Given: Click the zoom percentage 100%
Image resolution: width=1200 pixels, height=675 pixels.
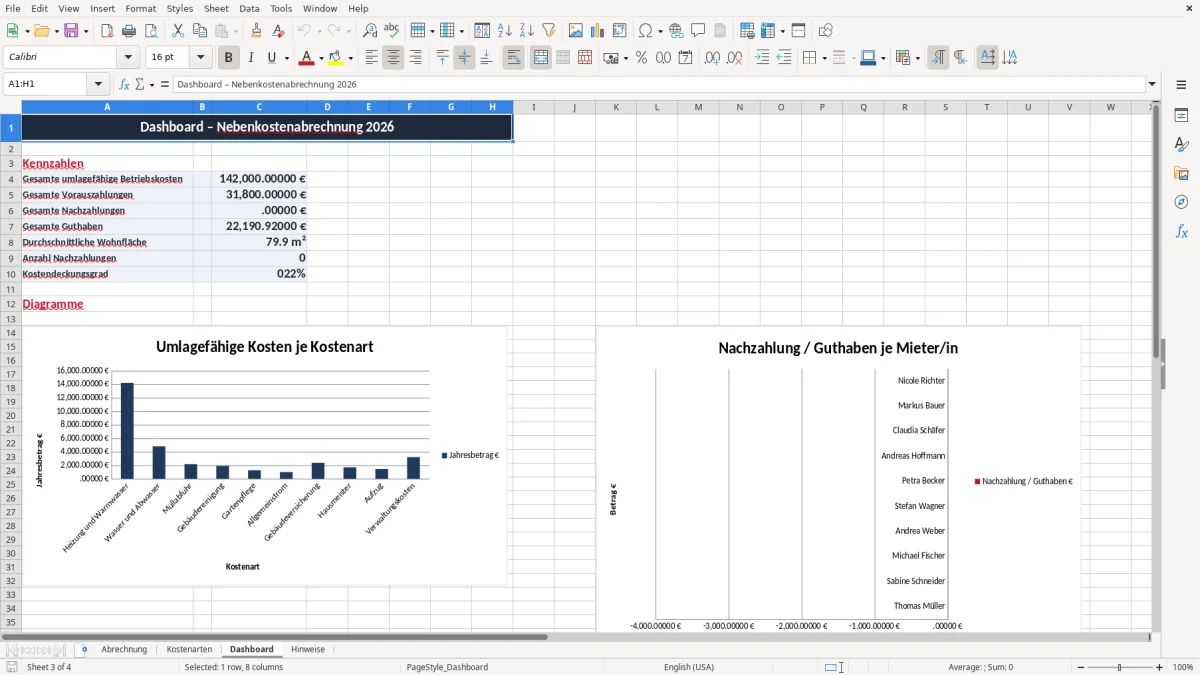Looking at the screenshot, I should point(1183,667).
